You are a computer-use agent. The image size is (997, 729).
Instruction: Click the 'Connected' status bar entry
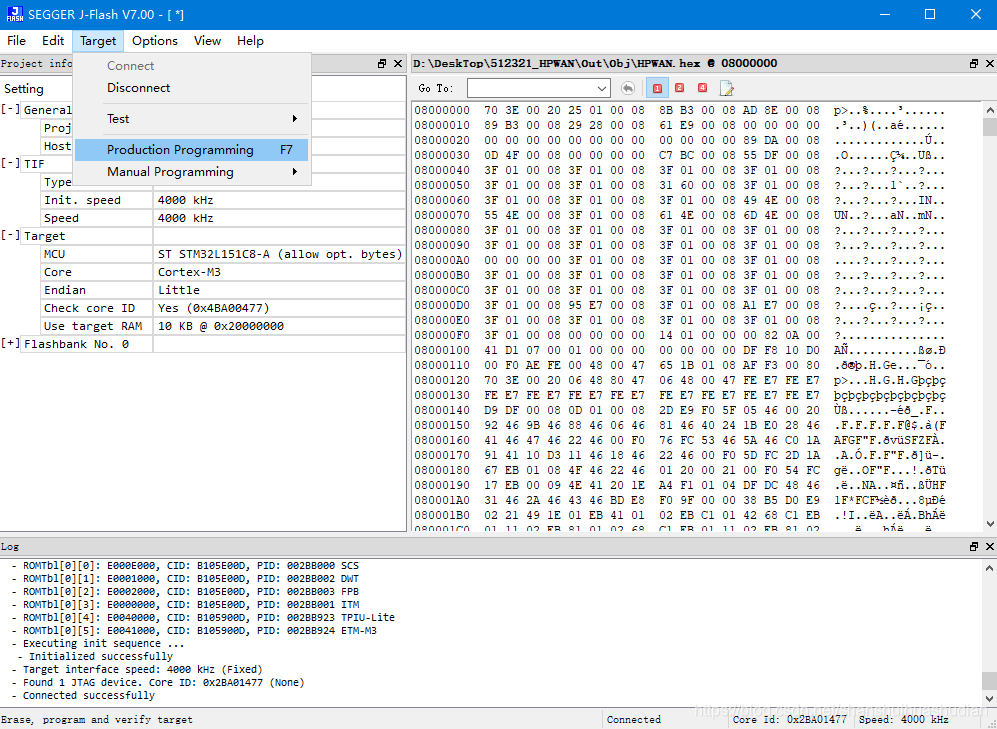pyautogui.click(x=634, y=719)
